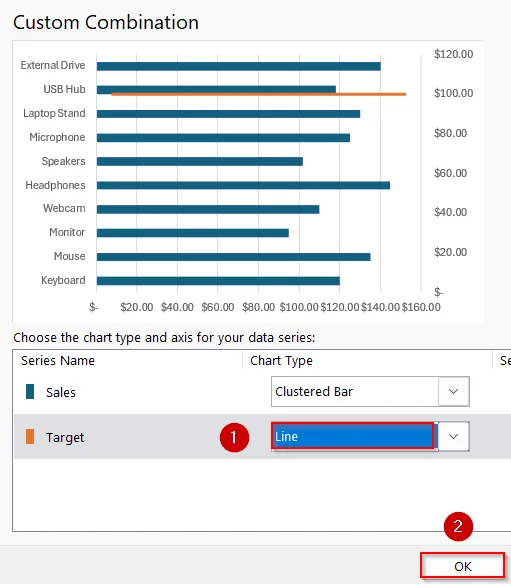Image resolution: width=511 pixels, height=584 pixels.
Task: Click the Custom Combination heading
Action: point(106,22)
